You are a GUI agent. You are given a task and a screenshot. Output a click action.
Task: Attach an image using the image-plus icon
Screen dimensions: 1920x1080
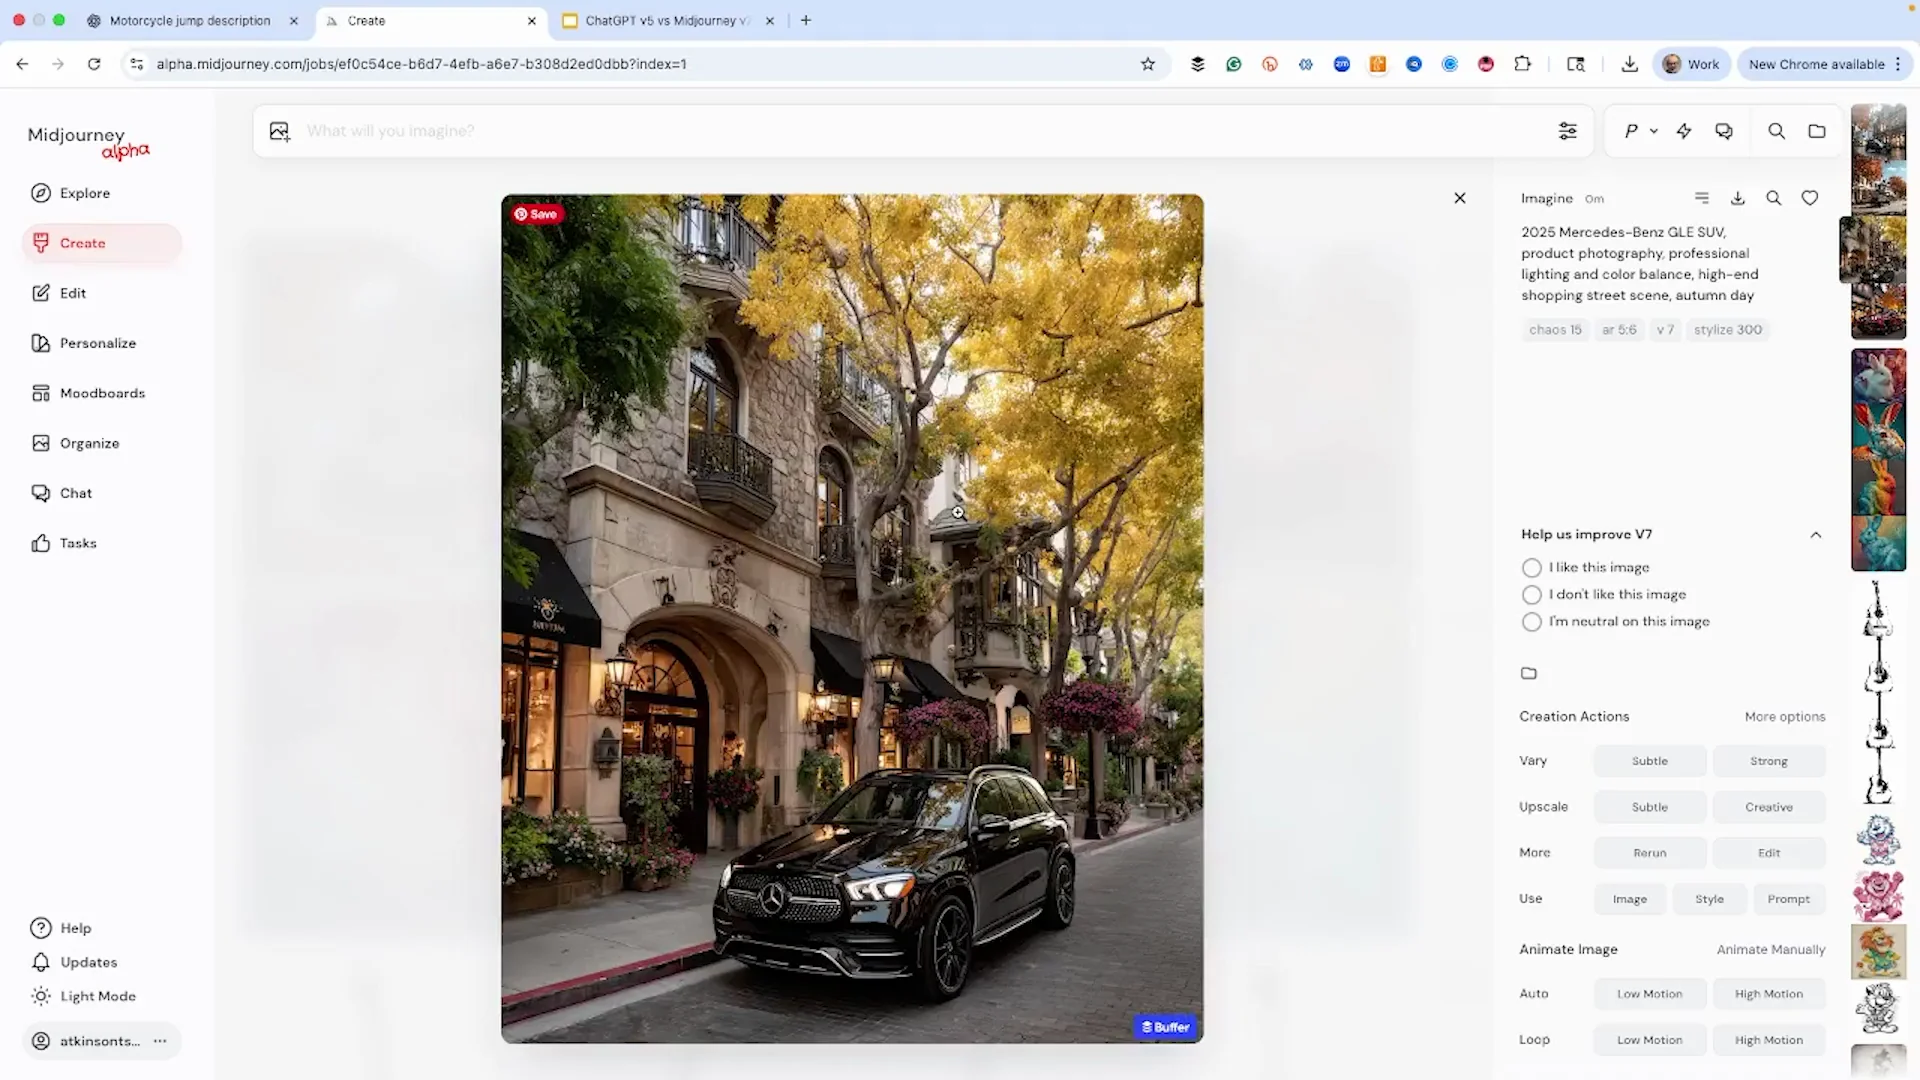279,131
